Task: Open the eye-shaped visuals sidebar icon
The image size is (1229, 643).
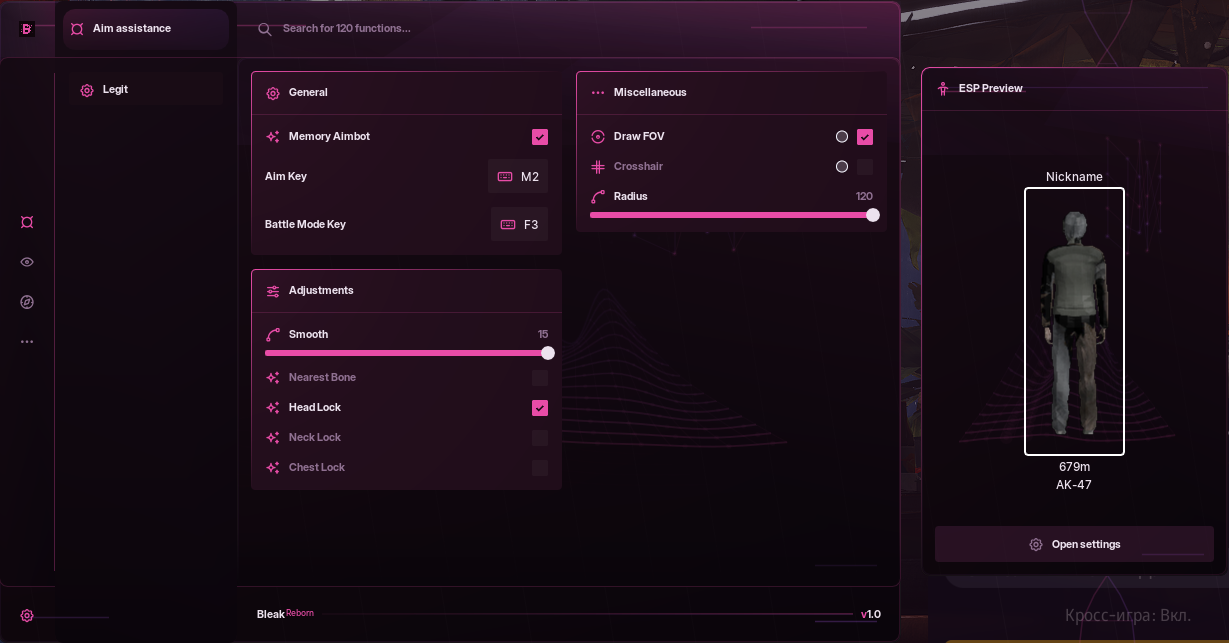Action: (27, 262)
